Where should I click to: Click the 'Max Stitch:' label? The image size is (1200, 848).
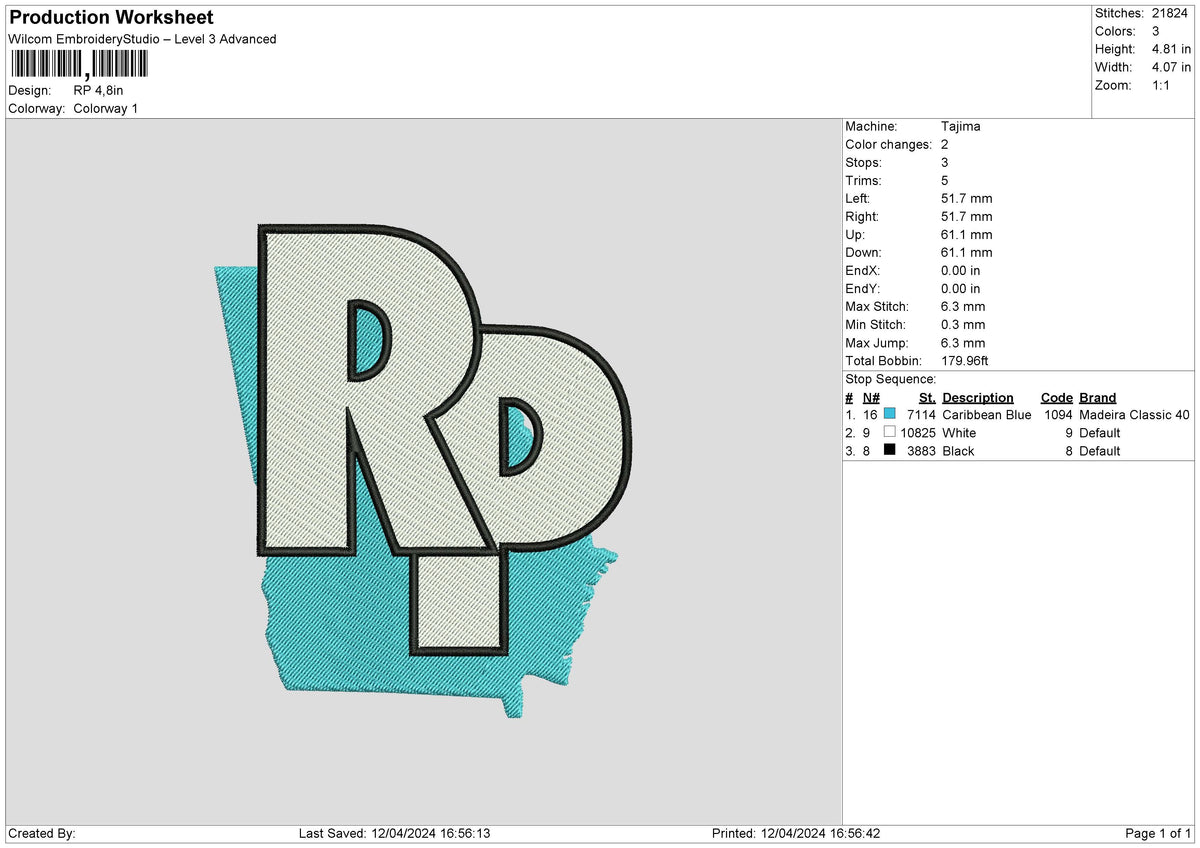[877, 307]
